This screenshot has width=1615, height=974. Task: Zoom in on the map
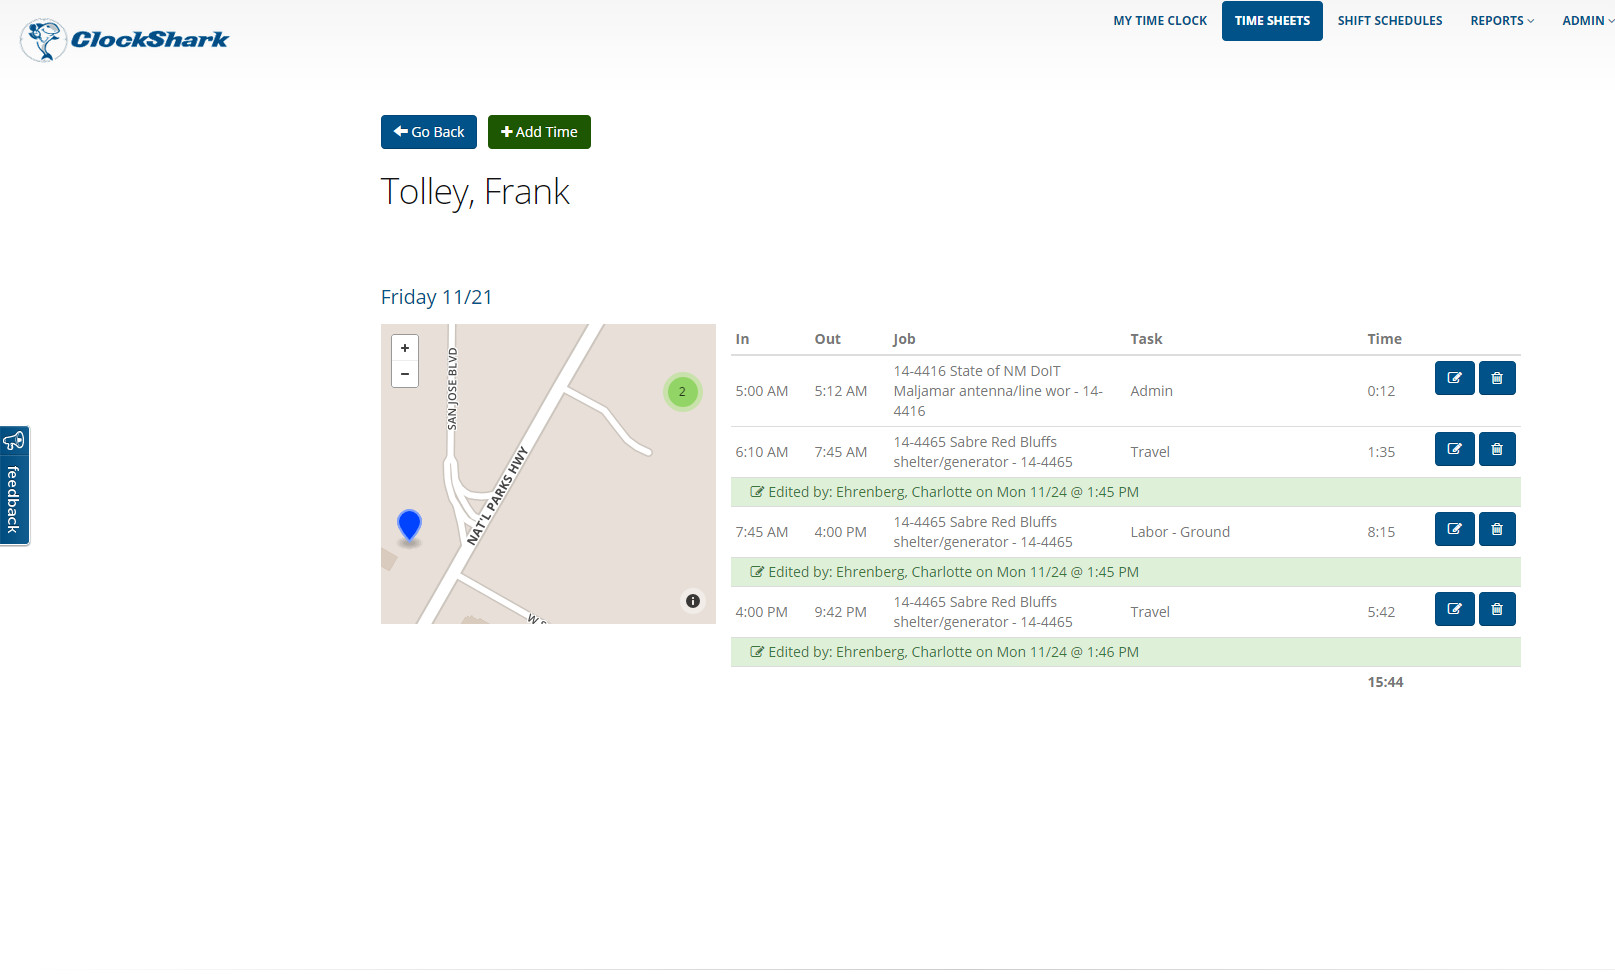pos(405,348)
